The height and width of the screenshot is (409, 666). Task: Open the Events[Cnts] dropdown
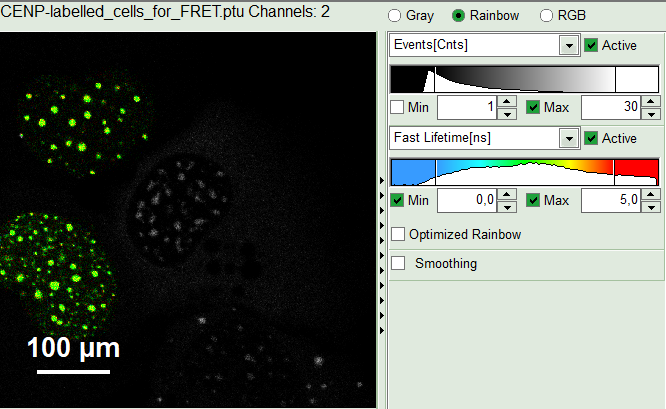coord(569,45)
